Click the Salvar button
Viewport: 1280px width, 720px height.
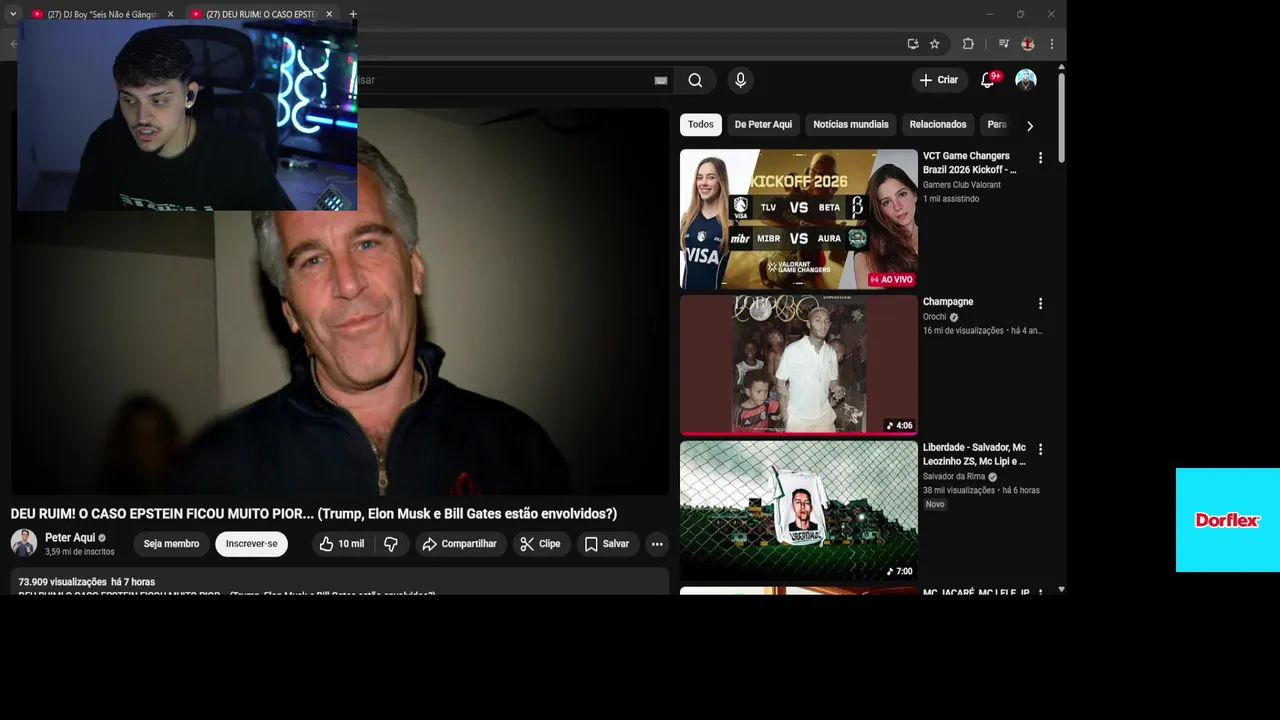click(607, 544)
